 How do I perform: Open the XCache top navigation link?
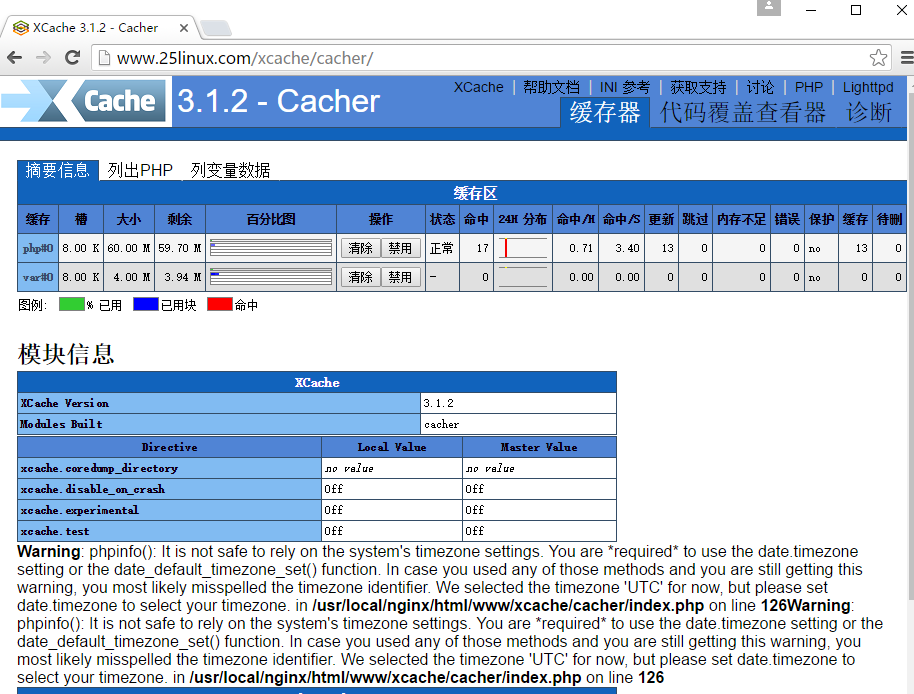tap(479, 87)
